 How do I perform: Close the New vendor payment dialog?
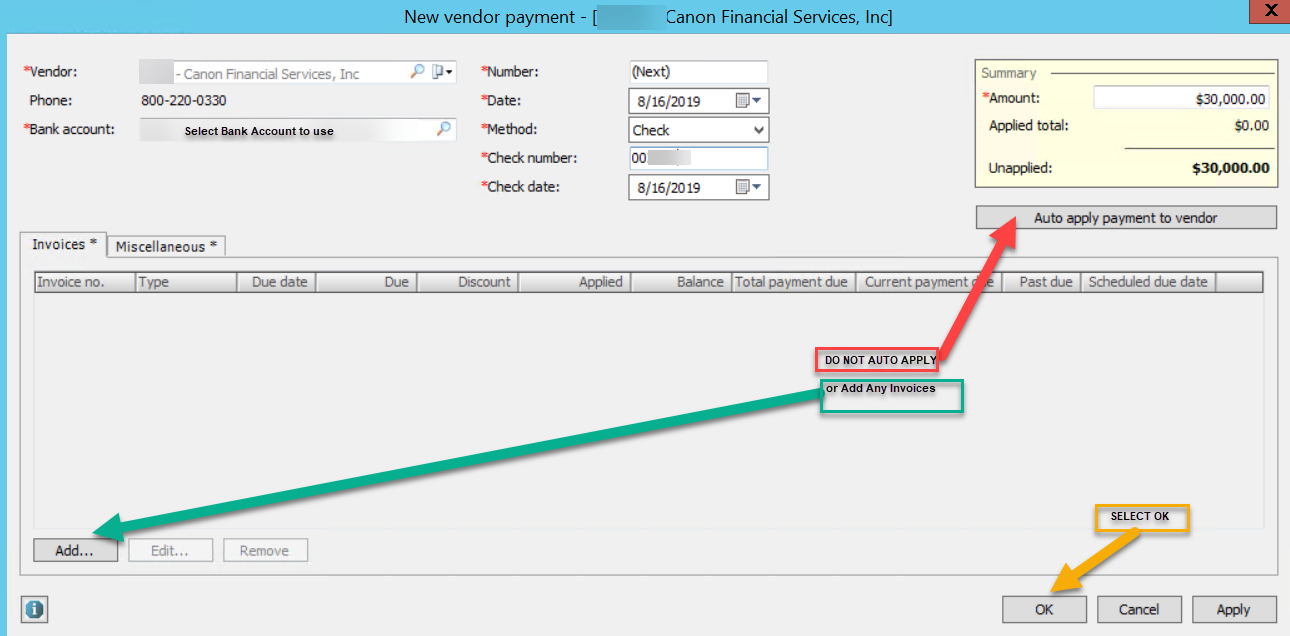[1269, 12]
